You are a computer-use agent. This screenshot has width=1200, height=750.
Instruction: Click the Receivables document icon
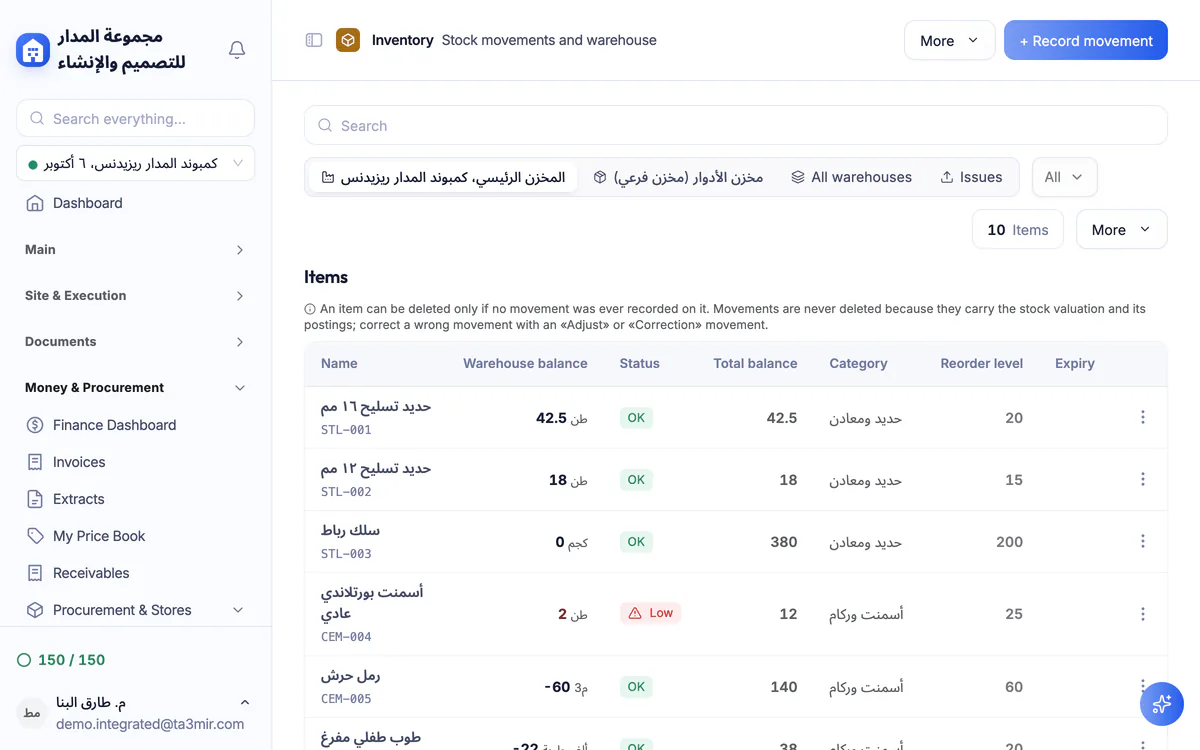35,573
